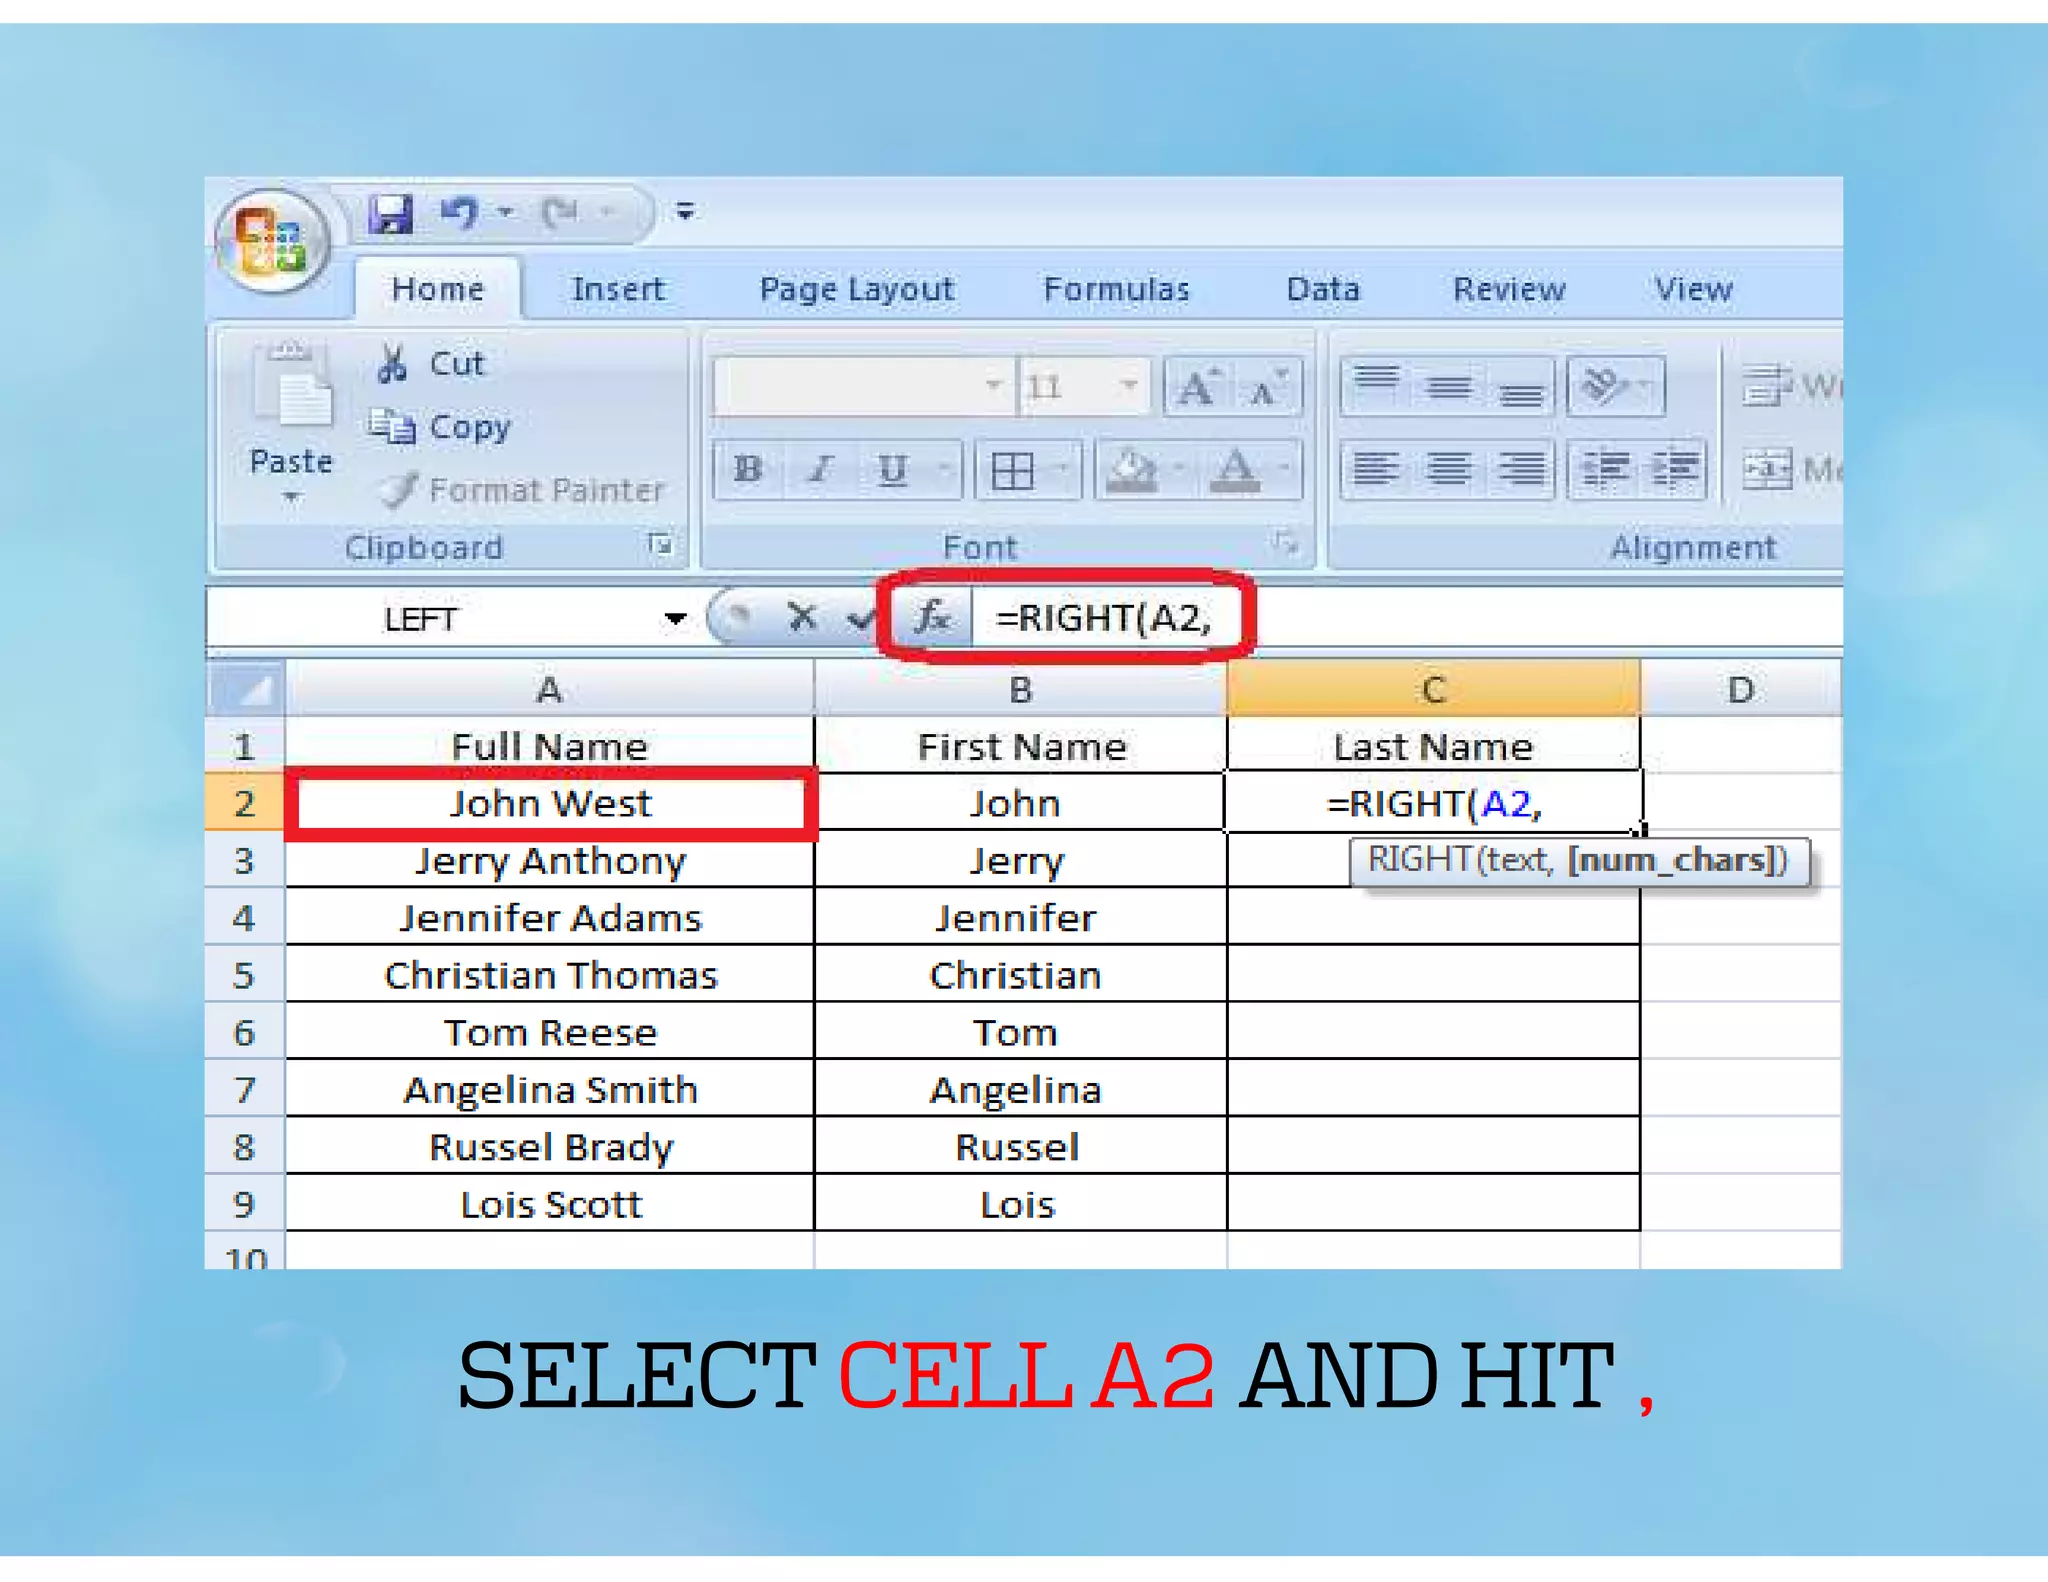Save the workbook via the floppy icon
The width and height of the screenshot is (2048, 1582).
(390, 213)
